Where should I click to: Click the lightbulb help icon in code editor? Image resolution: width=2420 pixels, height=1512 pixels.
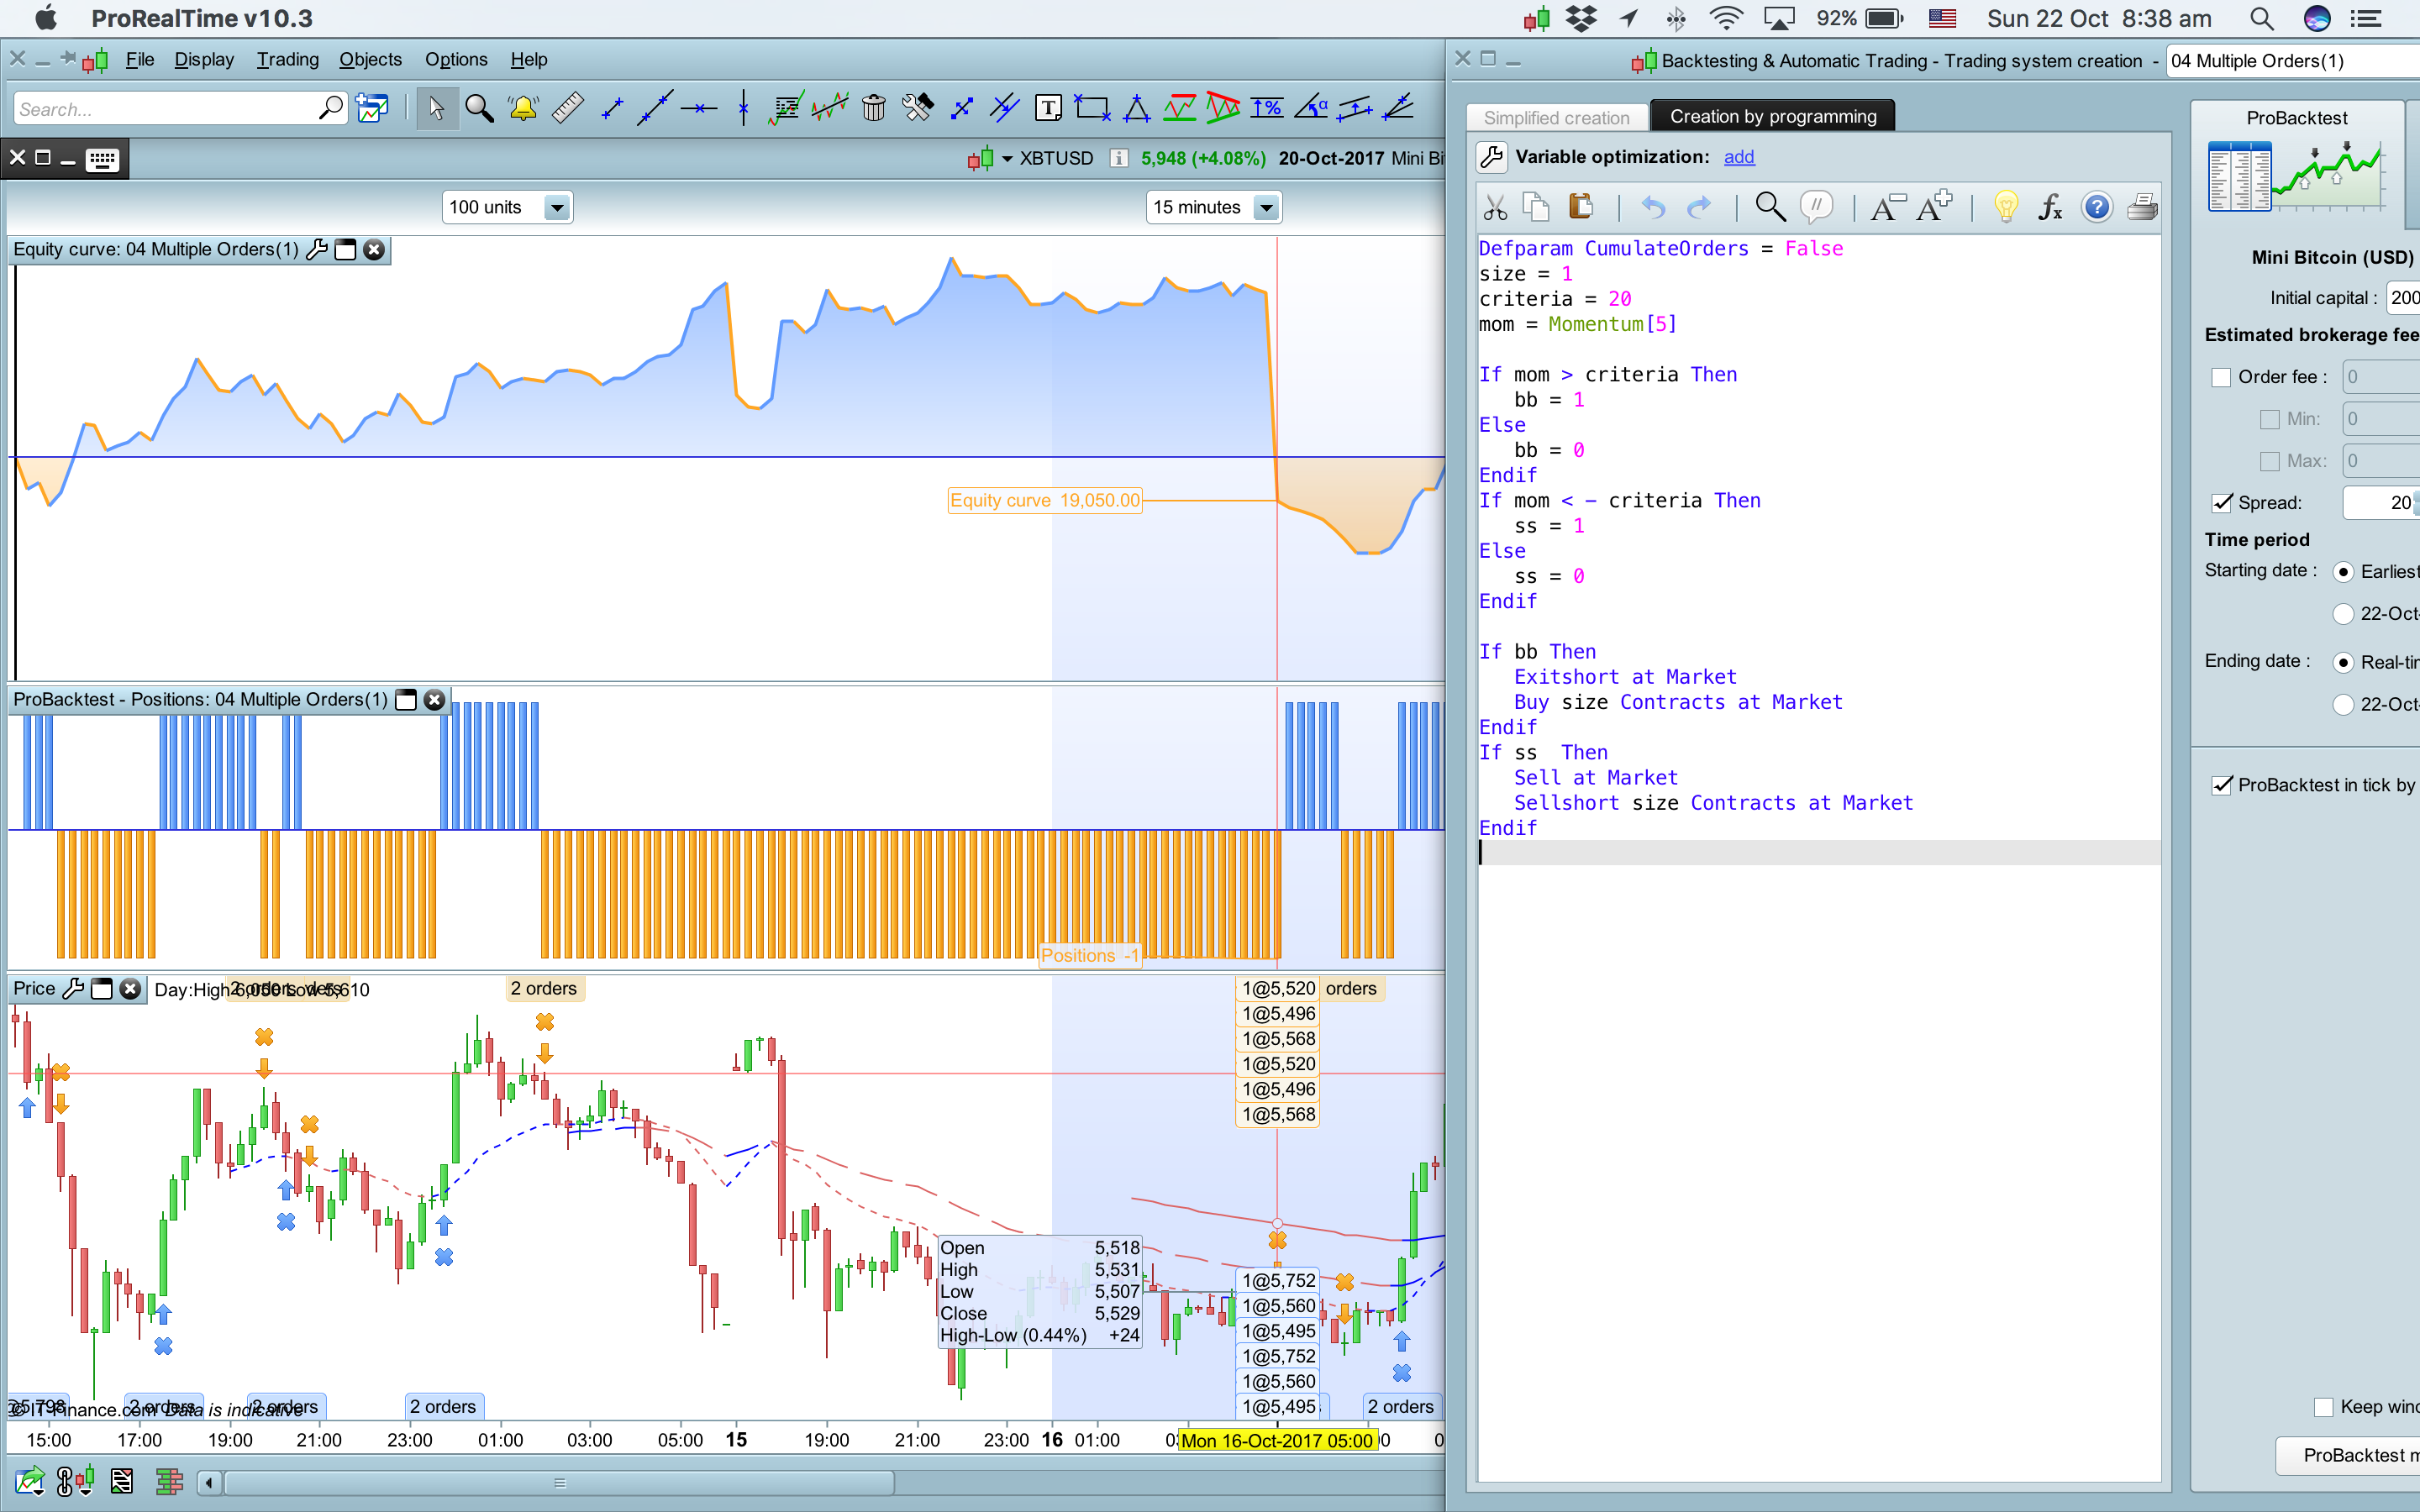(2005, 207)
